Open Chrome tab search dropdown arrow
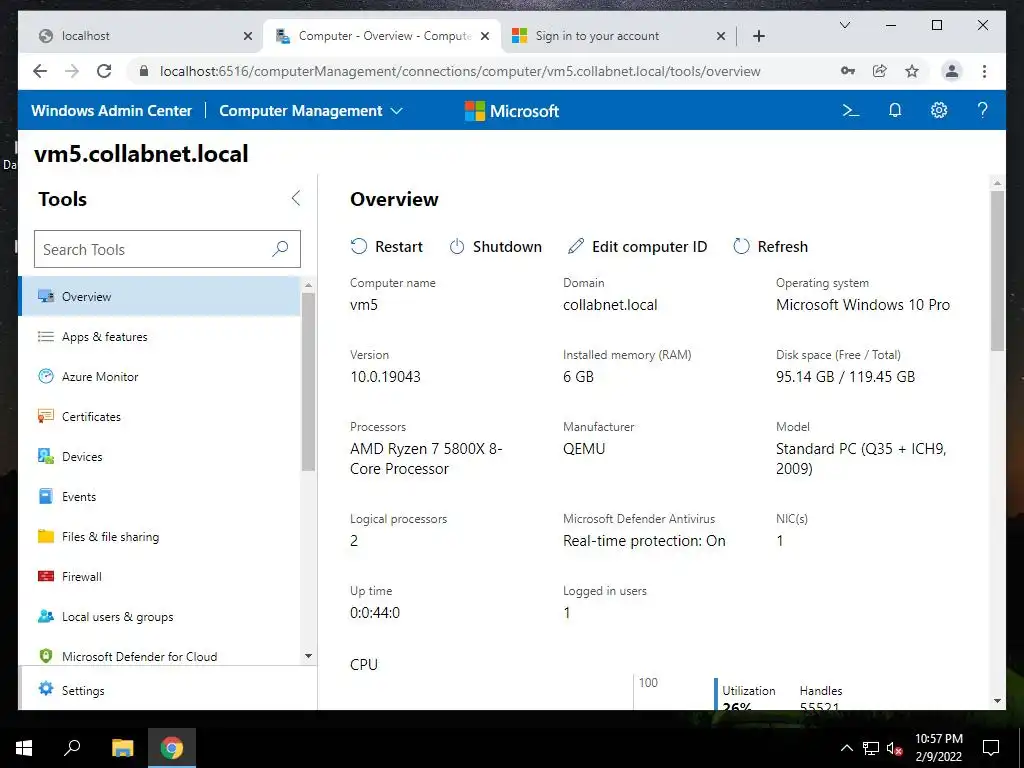The height and width of the screenshot is (768, 1024). pos(844,25)
